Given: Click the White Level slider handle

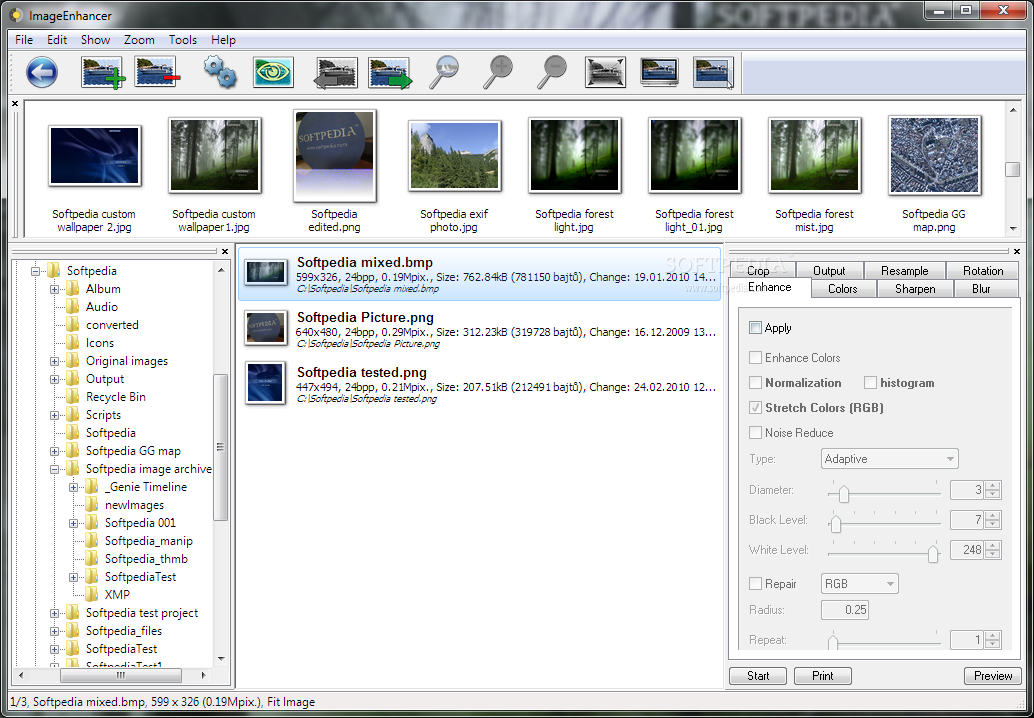Looking at the screenshot, I should pos(933,554).
